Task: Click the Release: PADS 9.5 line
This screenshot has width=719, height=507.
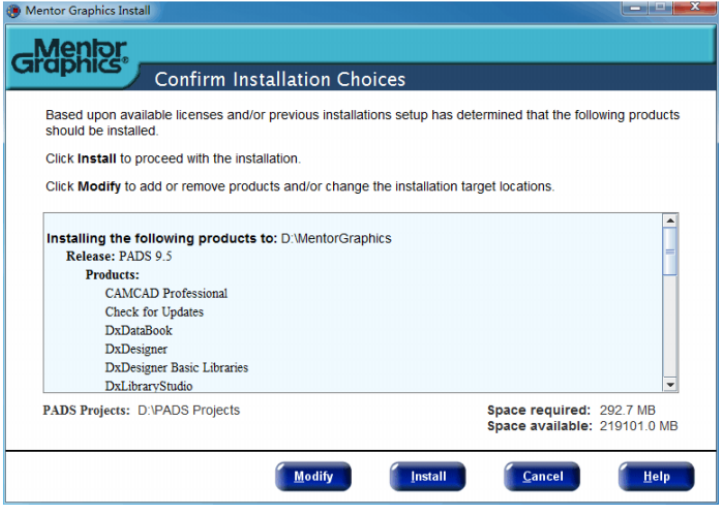Action: coord(119,256)
